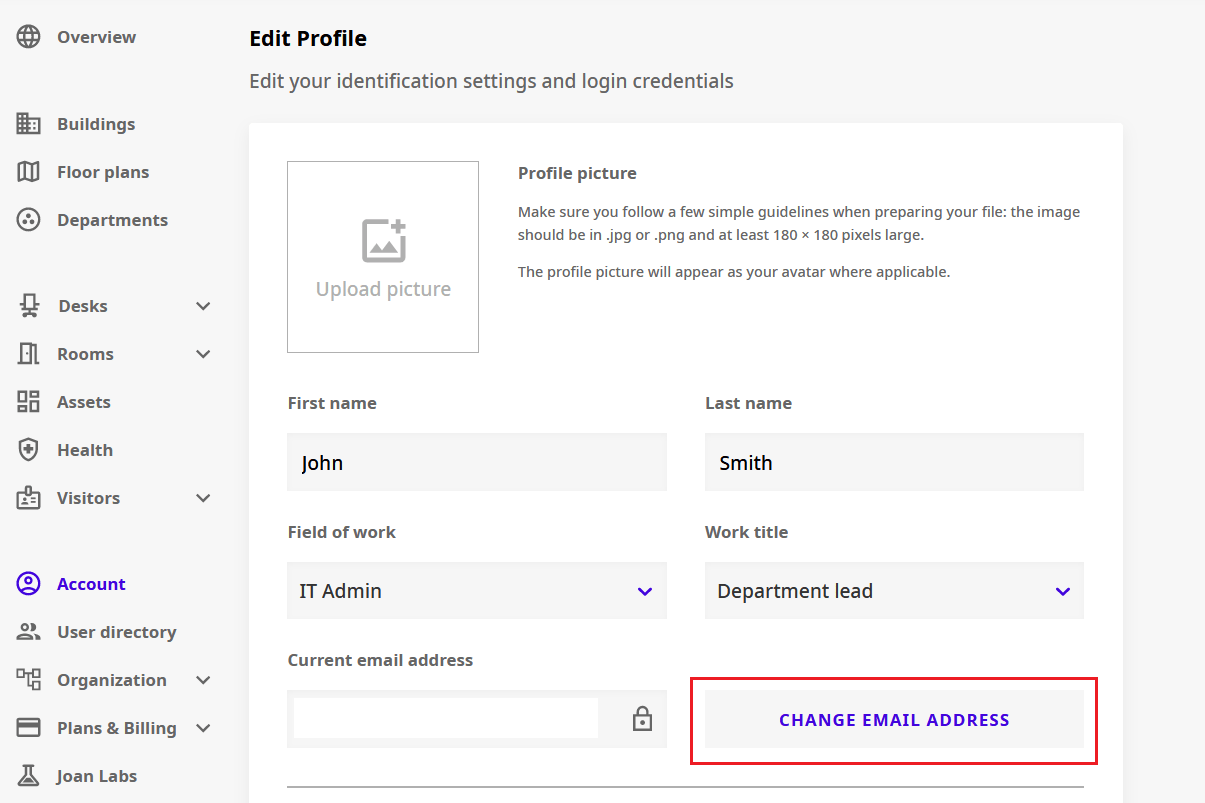This screenshot has width=1205, height=803.
Task: Switch to the Account section
Action: click(x=91, y=583)
